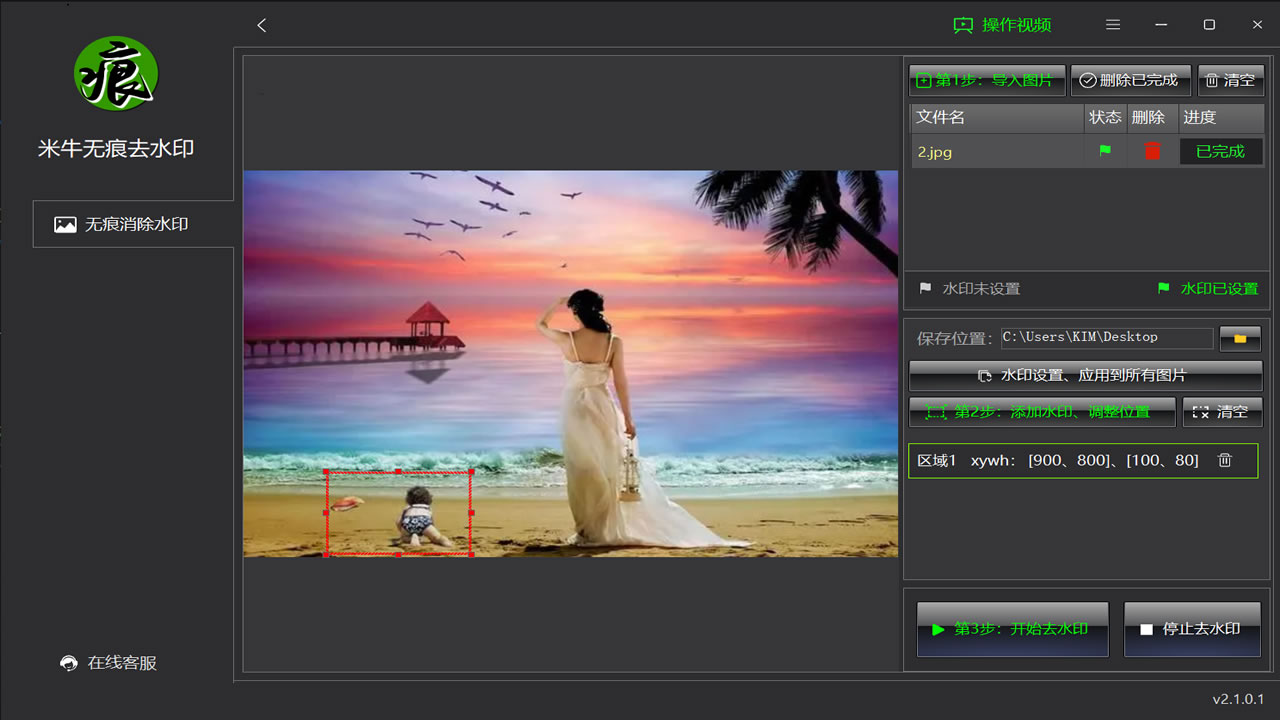Open the hamburger menu icon
The height and width of the screenshot is (720, 1280).
tap(1113, 25)
